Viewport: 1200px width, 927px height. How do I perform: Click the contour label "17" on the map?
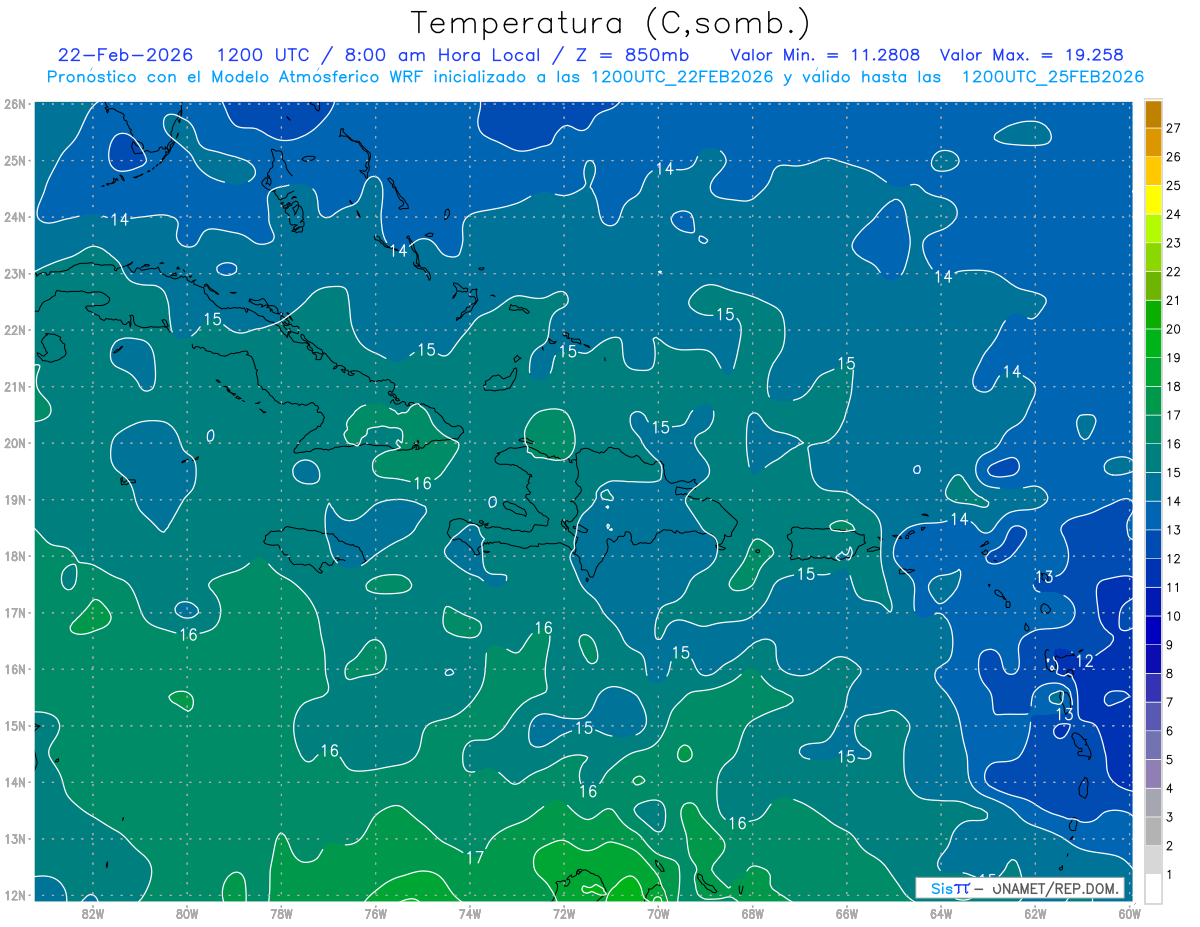coord(475,857)
